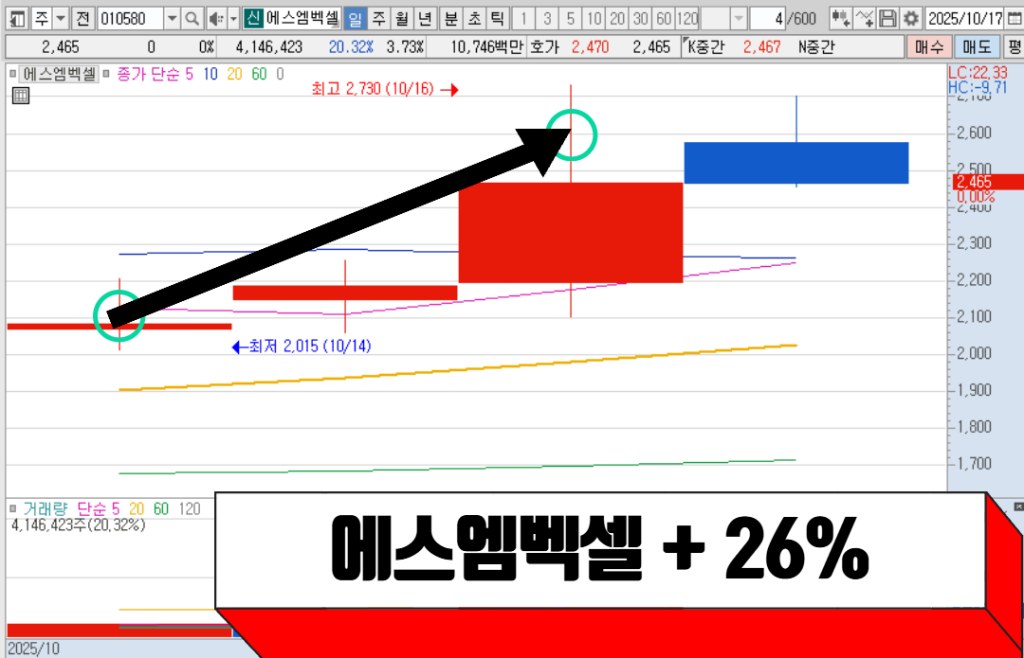Switch chart to 분 minute period

point(451,19)
